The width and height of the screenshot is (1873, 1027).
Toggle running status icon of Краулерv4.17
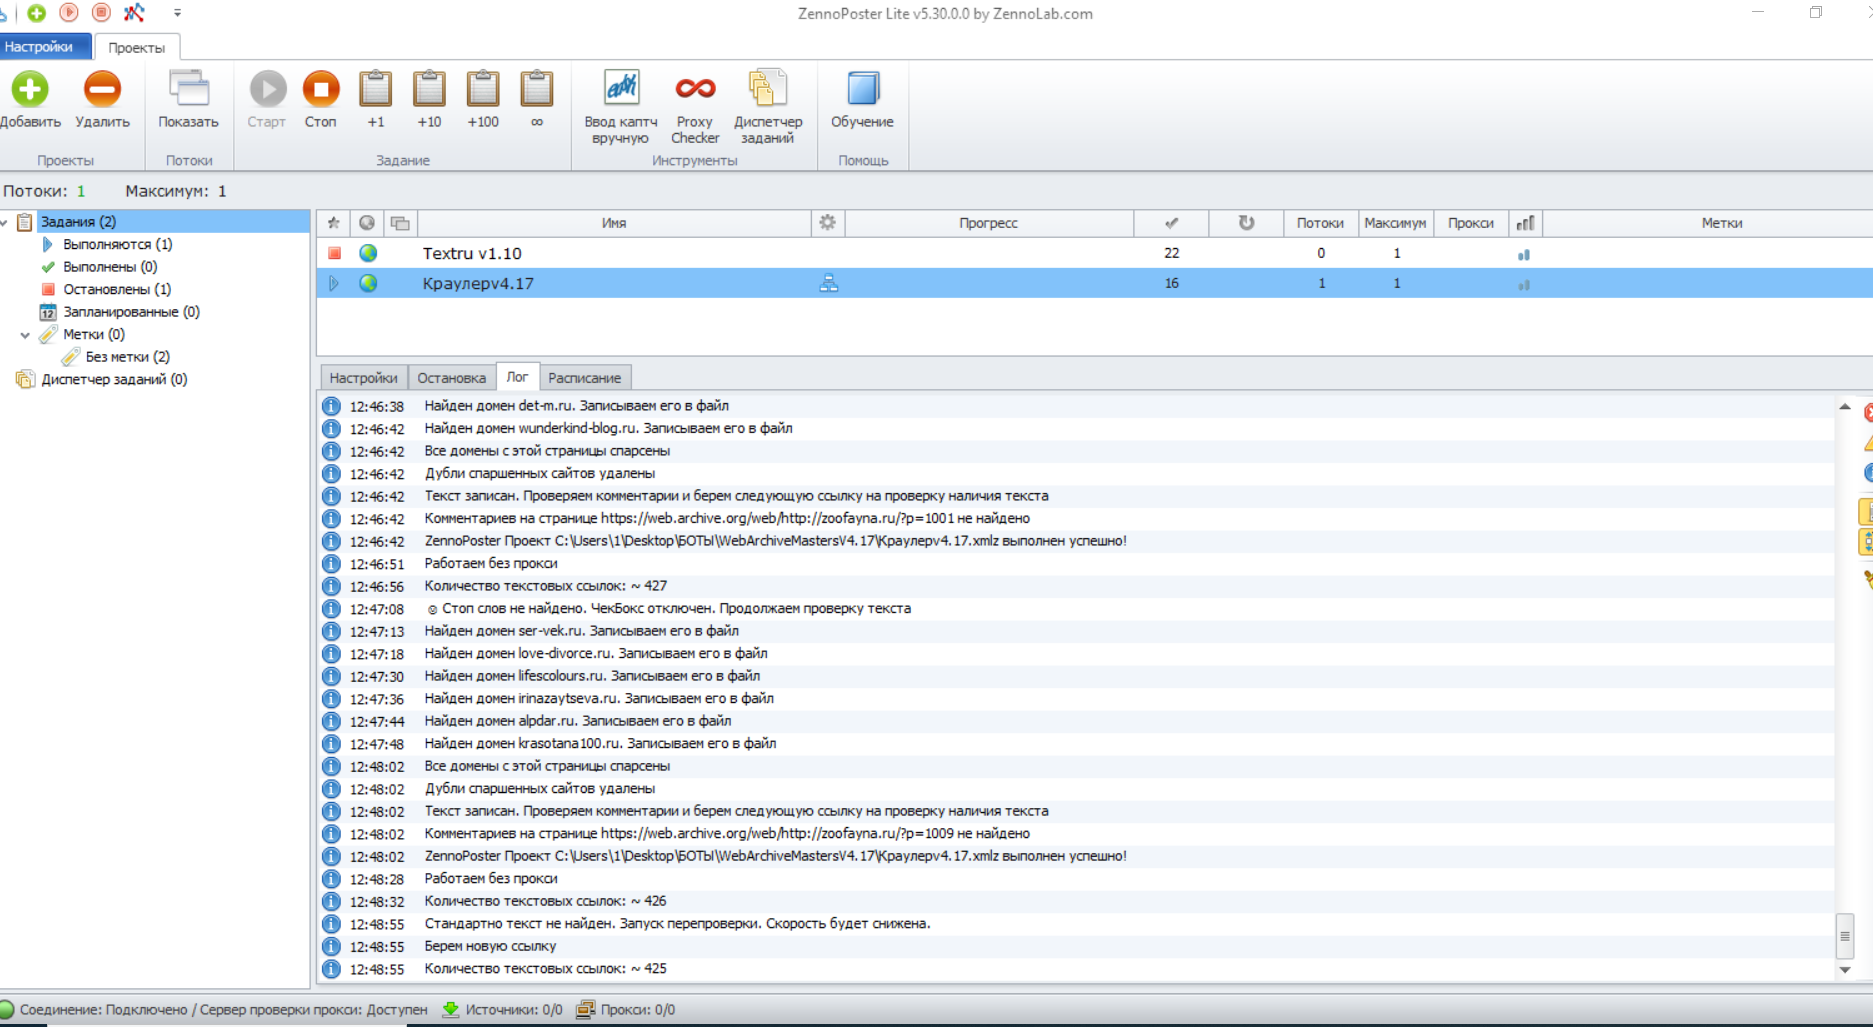point(334,284)
